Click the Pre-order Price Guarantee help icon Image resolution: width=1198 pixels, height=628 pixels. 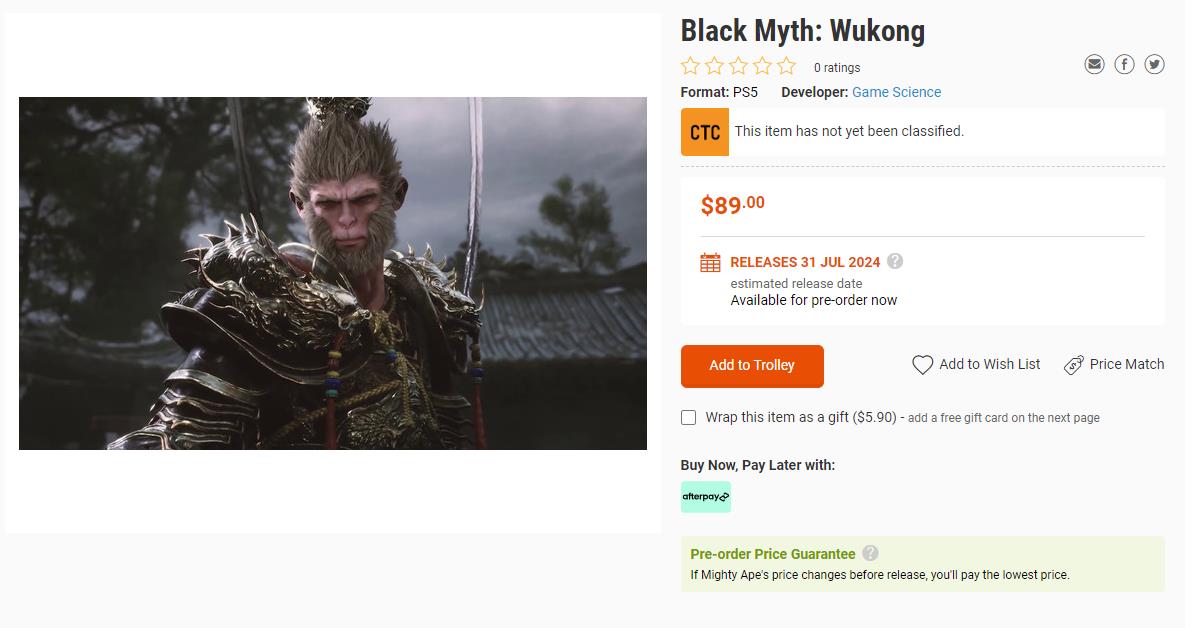(870, 553)
